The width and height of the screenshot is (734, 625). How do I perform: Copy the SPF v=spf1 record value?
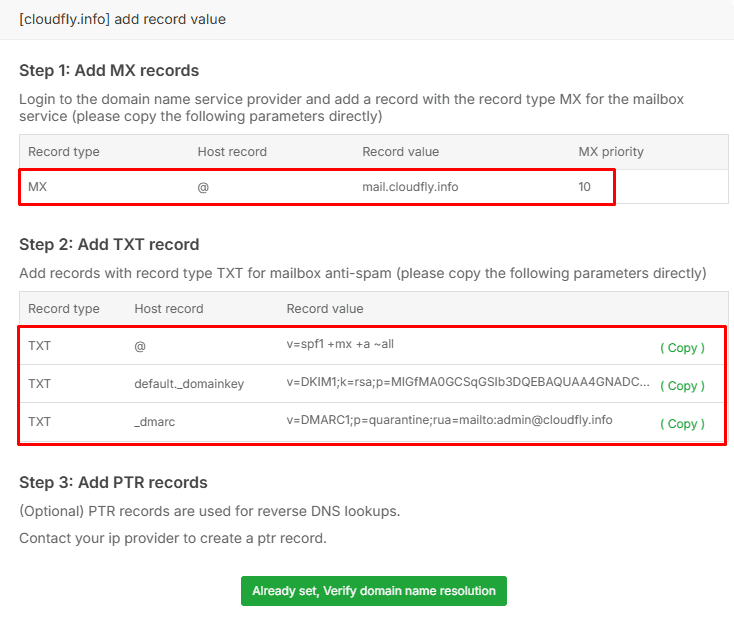tap(682, 348)
